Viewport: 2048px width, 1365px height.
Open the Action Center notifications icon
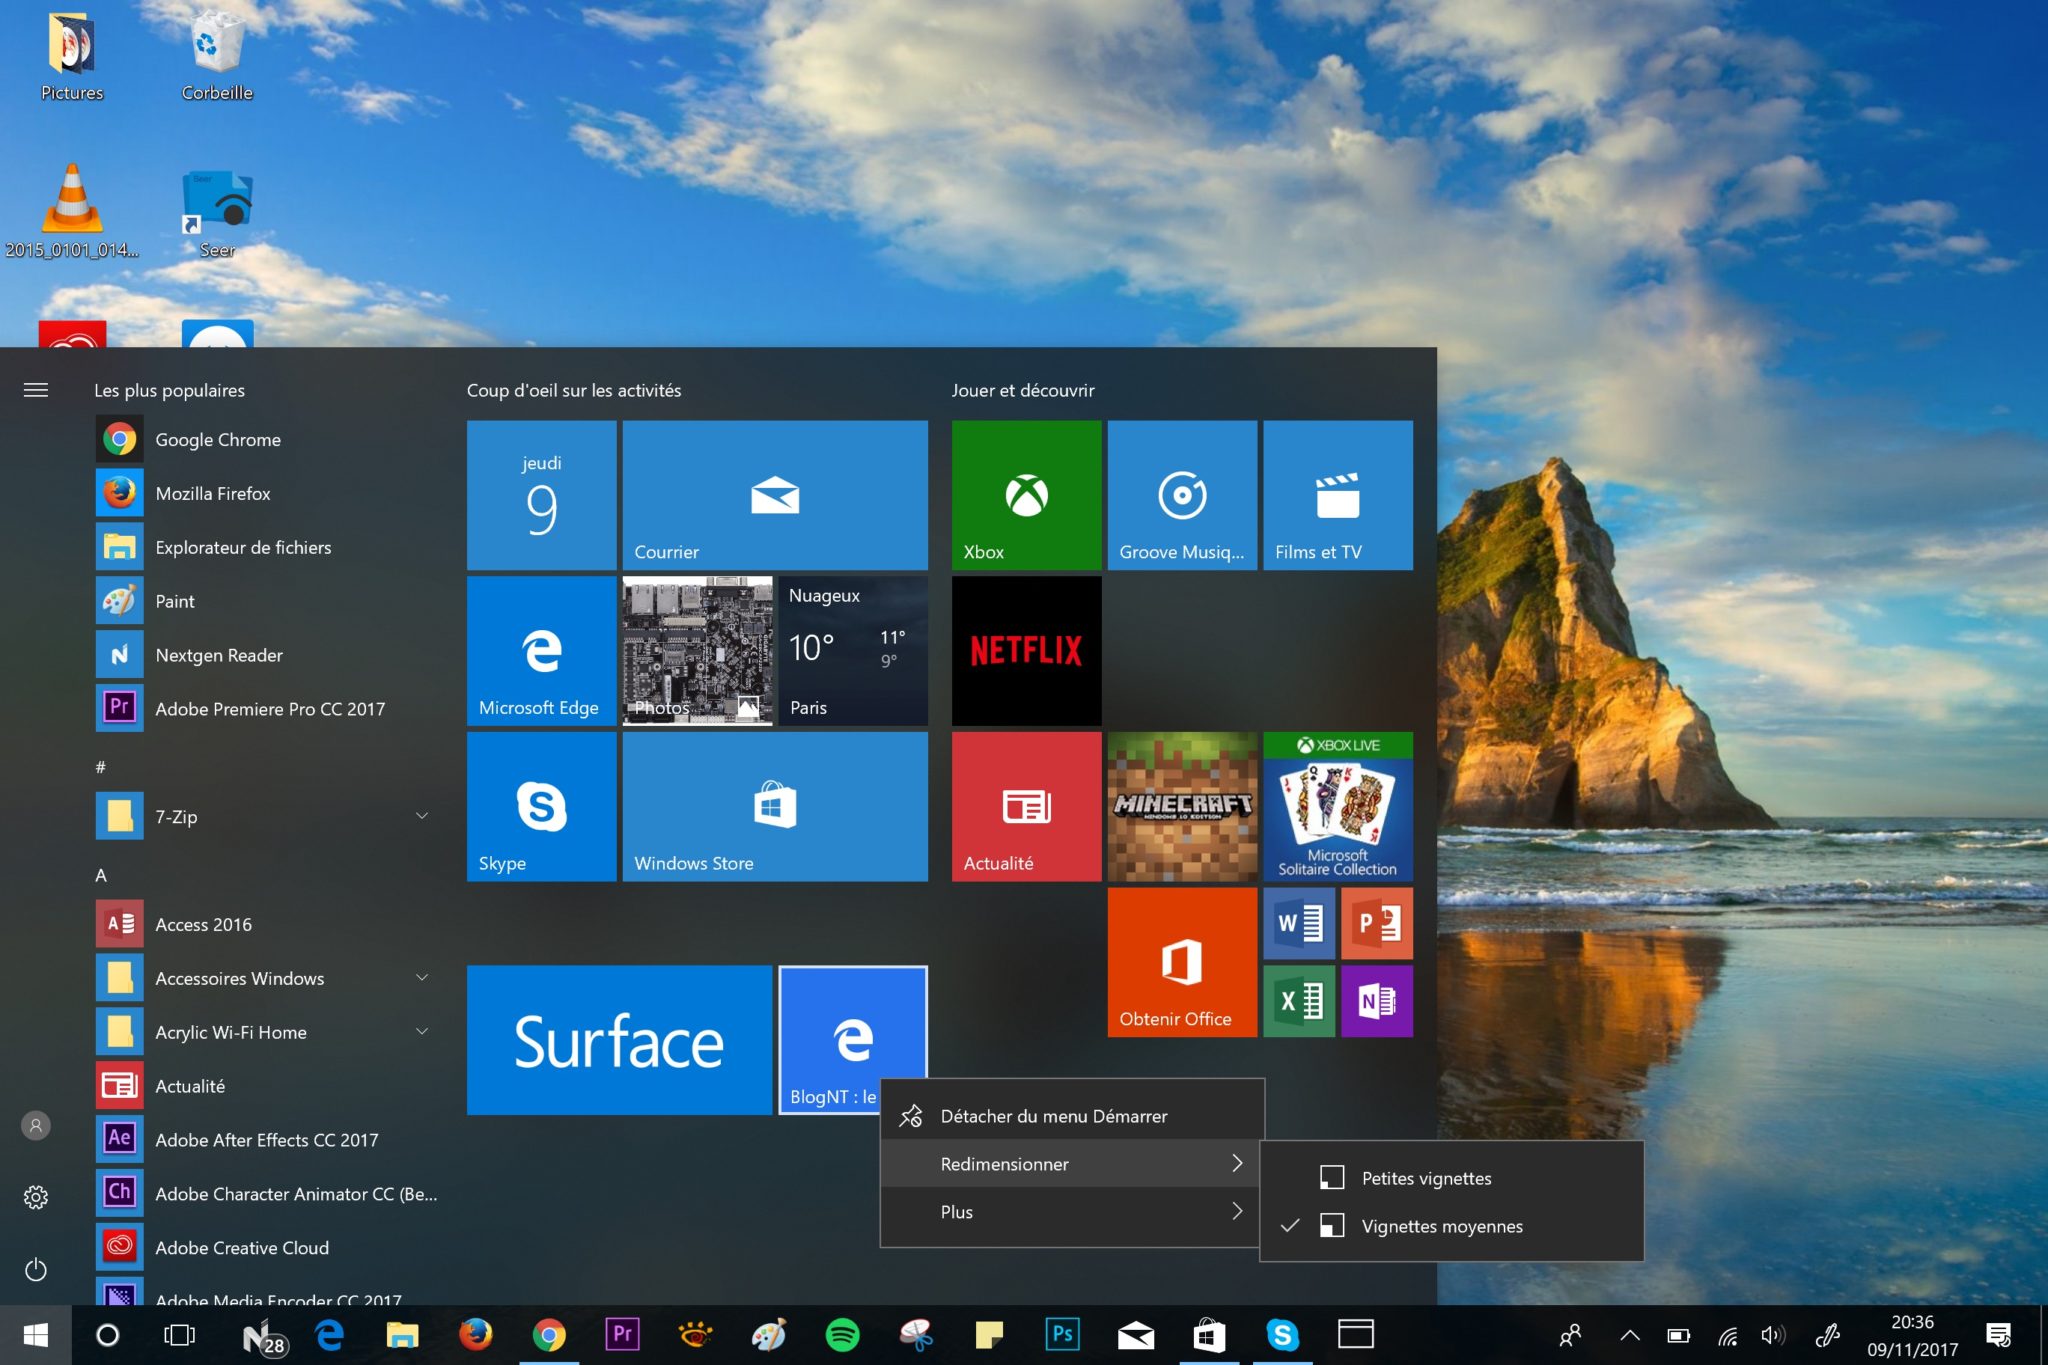coord(1999,1335)
